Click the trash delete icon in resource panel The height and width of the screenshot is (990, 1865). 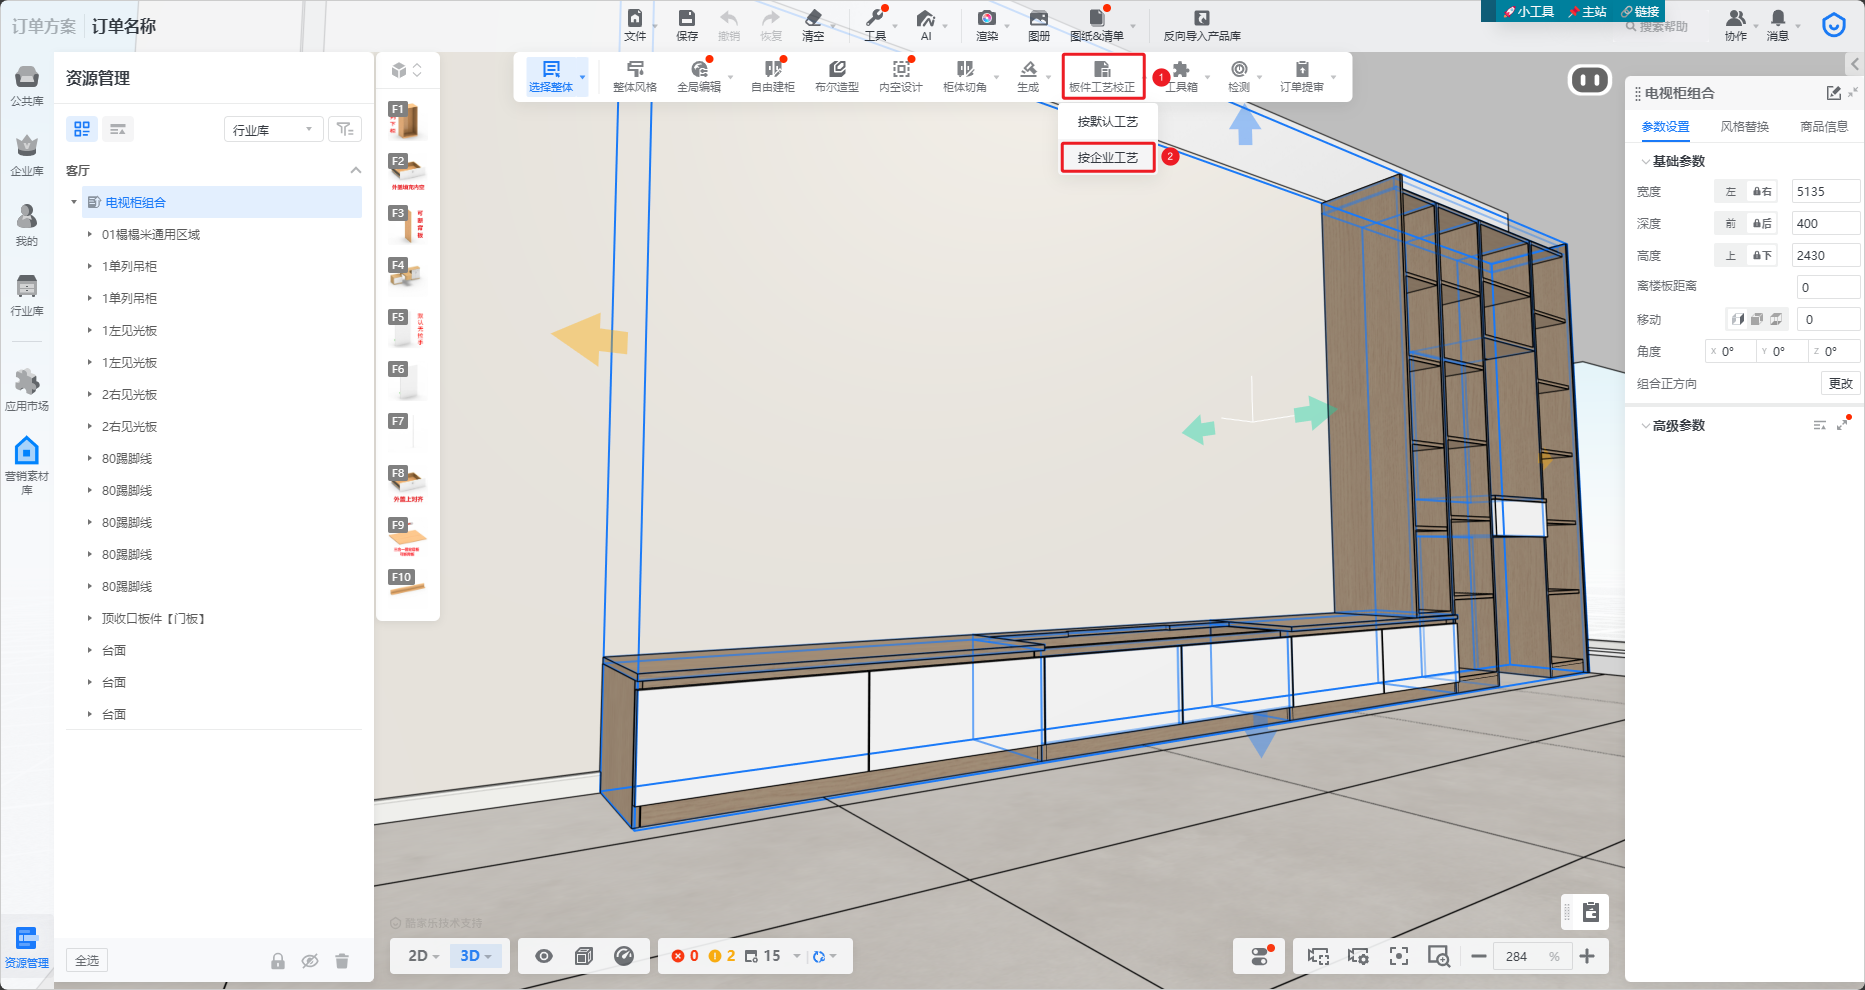click(x=342, y=961)
